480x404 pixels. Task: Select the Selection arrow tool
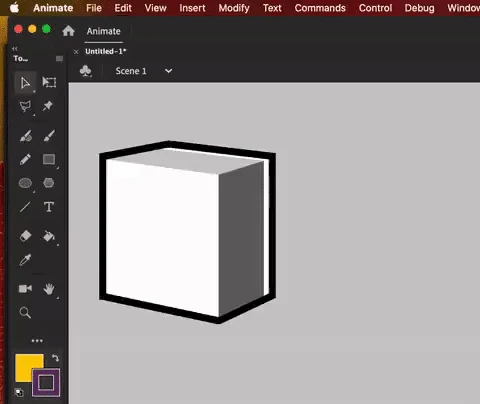point(25,83)
